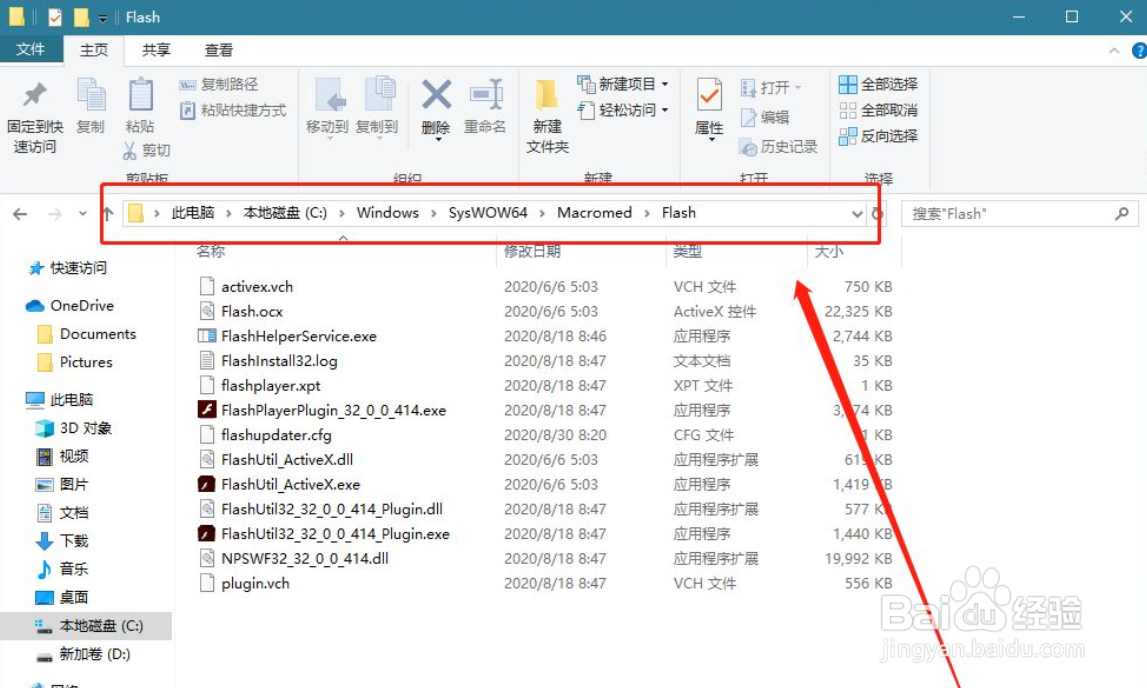
Task: Click SysWOW64 in the address path
Action: [x=488, y=213]
